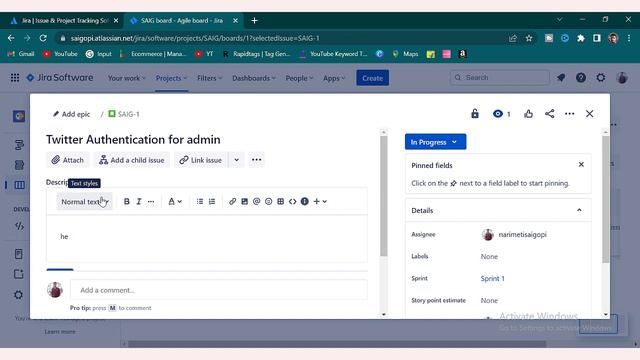Screen dimensions: 640x360
Task: Share the issue
Action: pos(549,114)
